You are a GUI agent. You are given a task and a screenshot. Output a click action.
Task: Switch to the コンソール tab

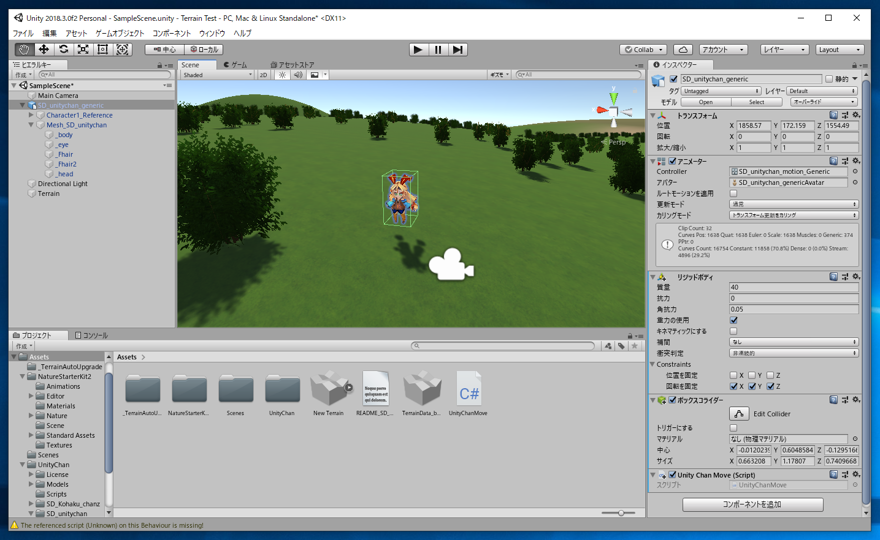pos(91,335)
